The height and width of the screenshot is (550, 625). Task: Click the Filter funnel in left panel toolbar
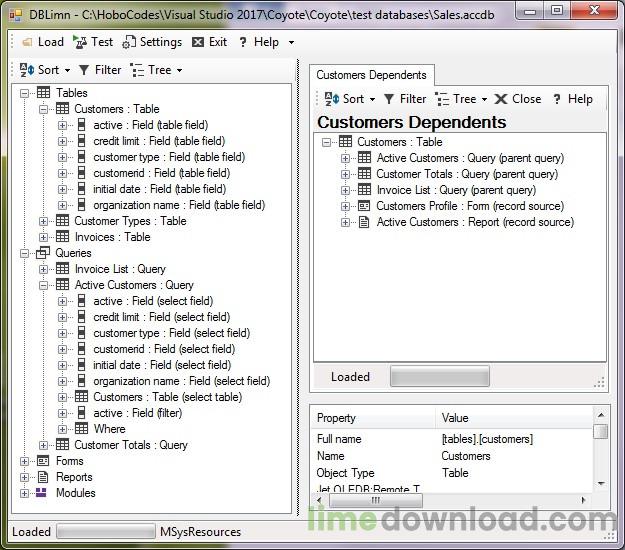point(85,70)
